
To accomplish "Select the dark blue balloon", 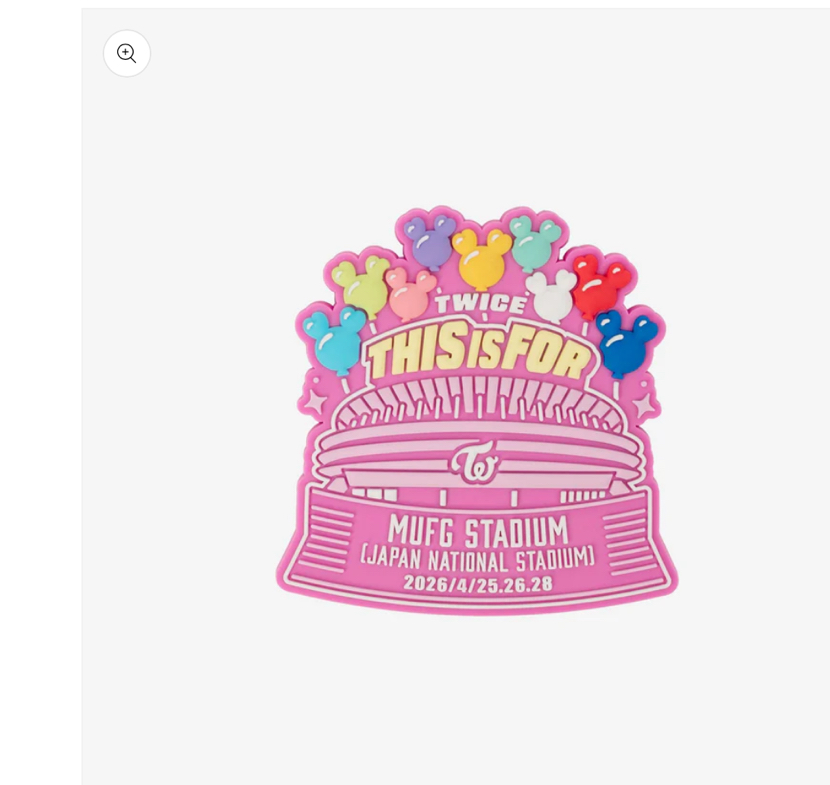I will click(x=626, y=342).
